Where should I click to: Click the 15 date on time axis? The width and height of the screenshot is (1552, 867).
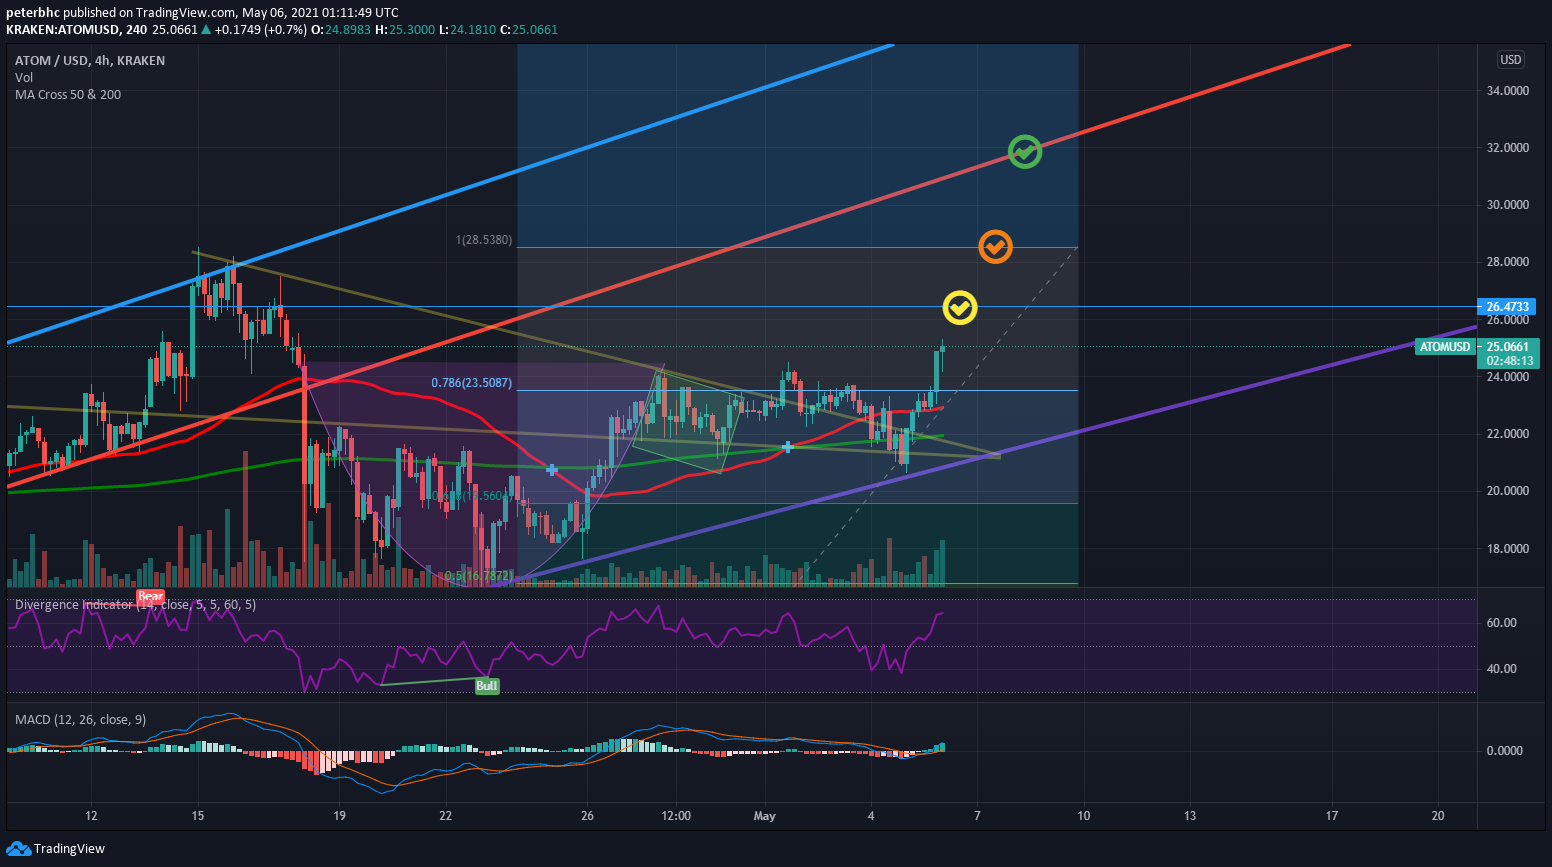coord(198,816)
